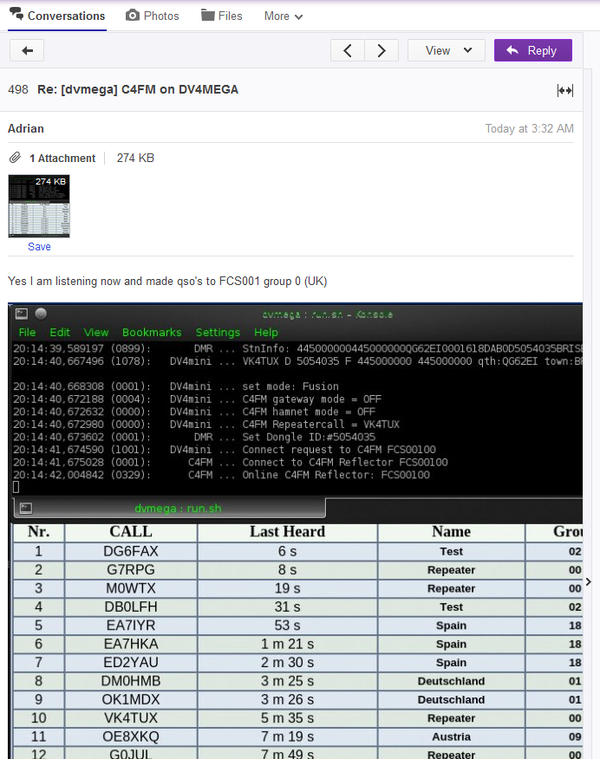600x759 pixels.
Task: Select the dvmega : run.sh terminal tab
Action: (x=169, y=508)
